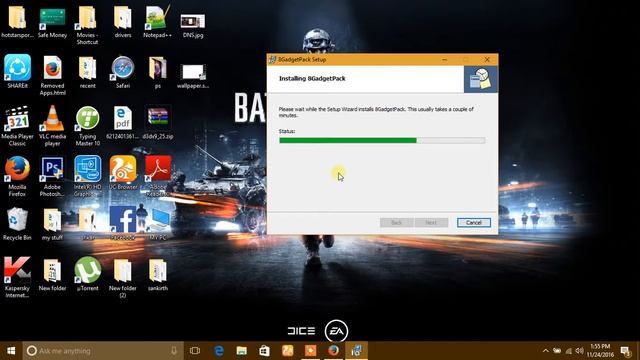Open the volume control in tray
Viewport: 640px width, 360px height.
coord(580,351)
